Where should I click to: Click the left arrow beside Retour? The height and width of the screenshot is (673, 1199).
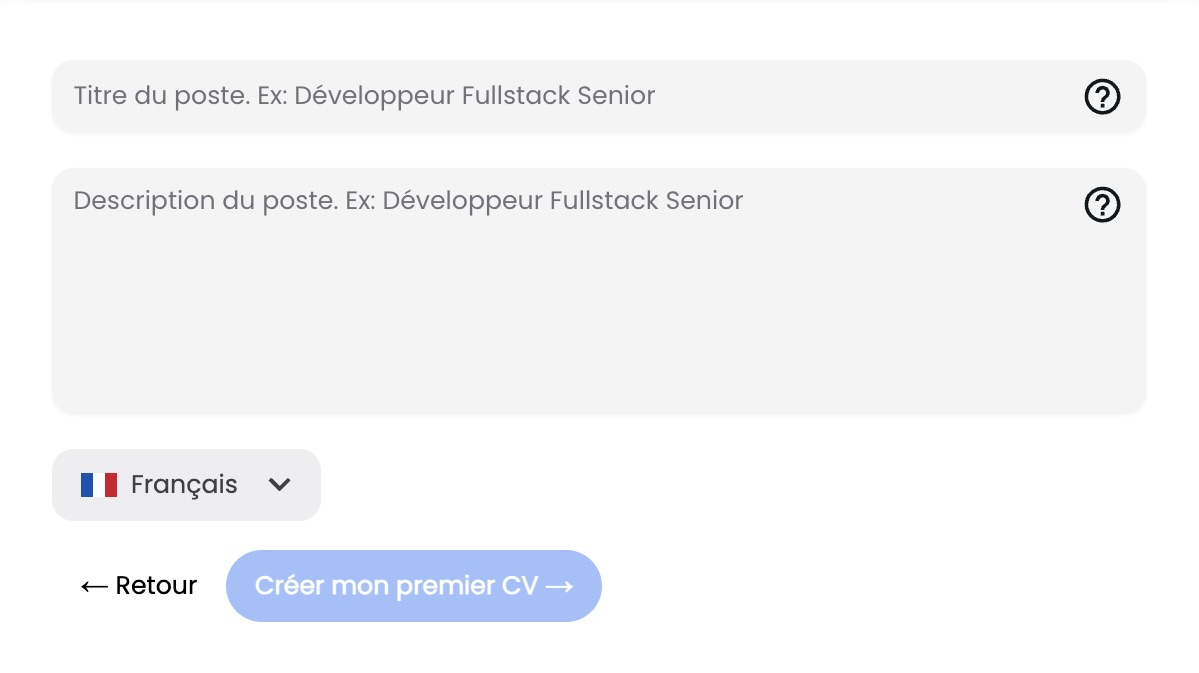94,587
